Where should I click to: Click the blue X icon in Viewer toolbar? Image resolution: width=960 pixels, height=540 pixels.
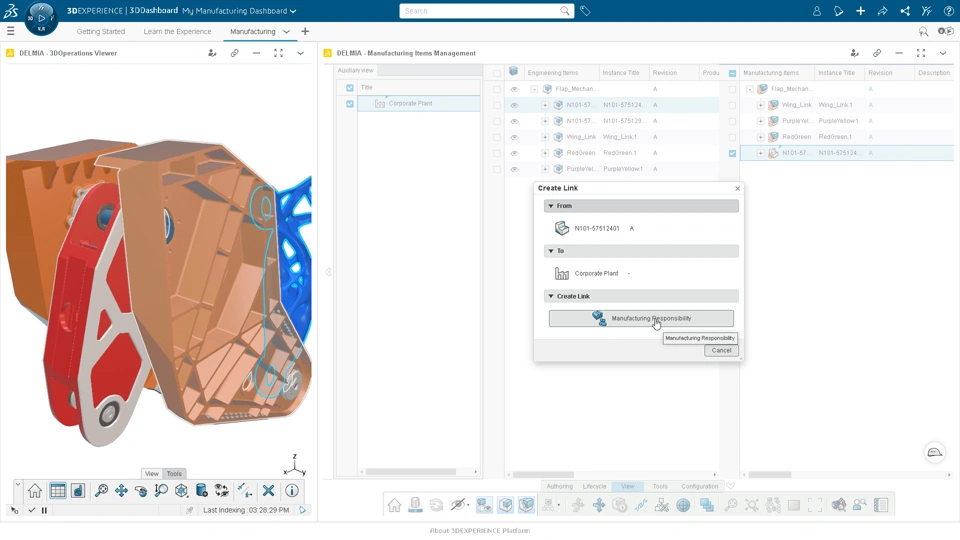coord(268,490)
